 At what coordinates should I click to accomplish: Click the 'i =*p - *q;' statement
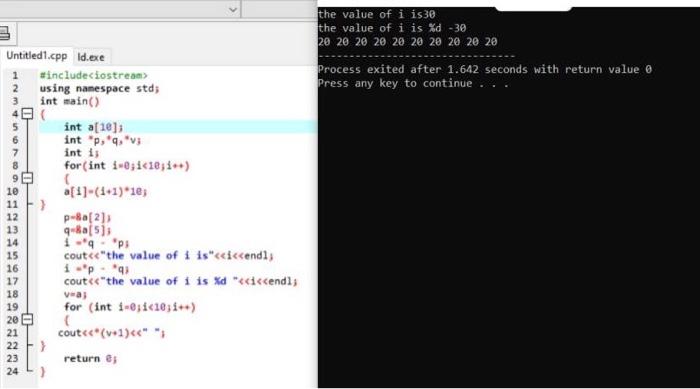(96, 268)
